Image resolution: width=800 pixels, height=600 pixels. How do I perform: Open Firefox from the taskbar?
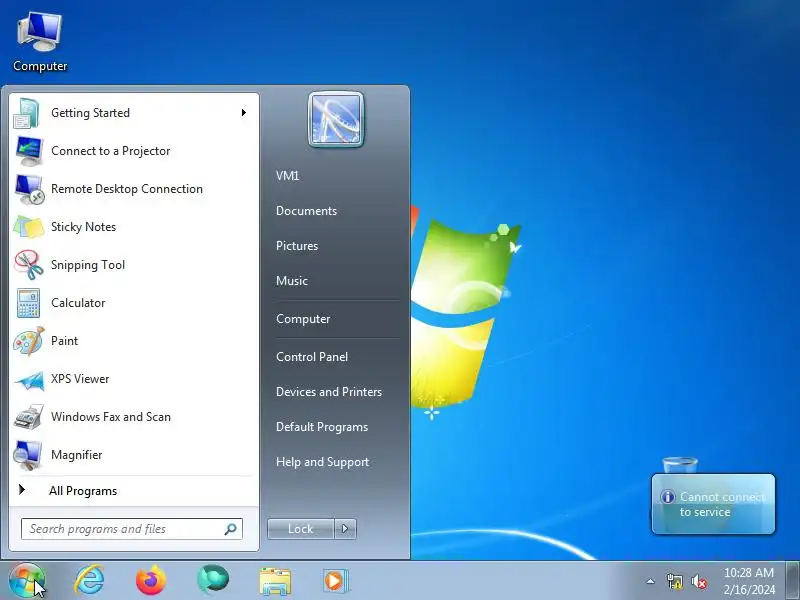click(151, 581)
